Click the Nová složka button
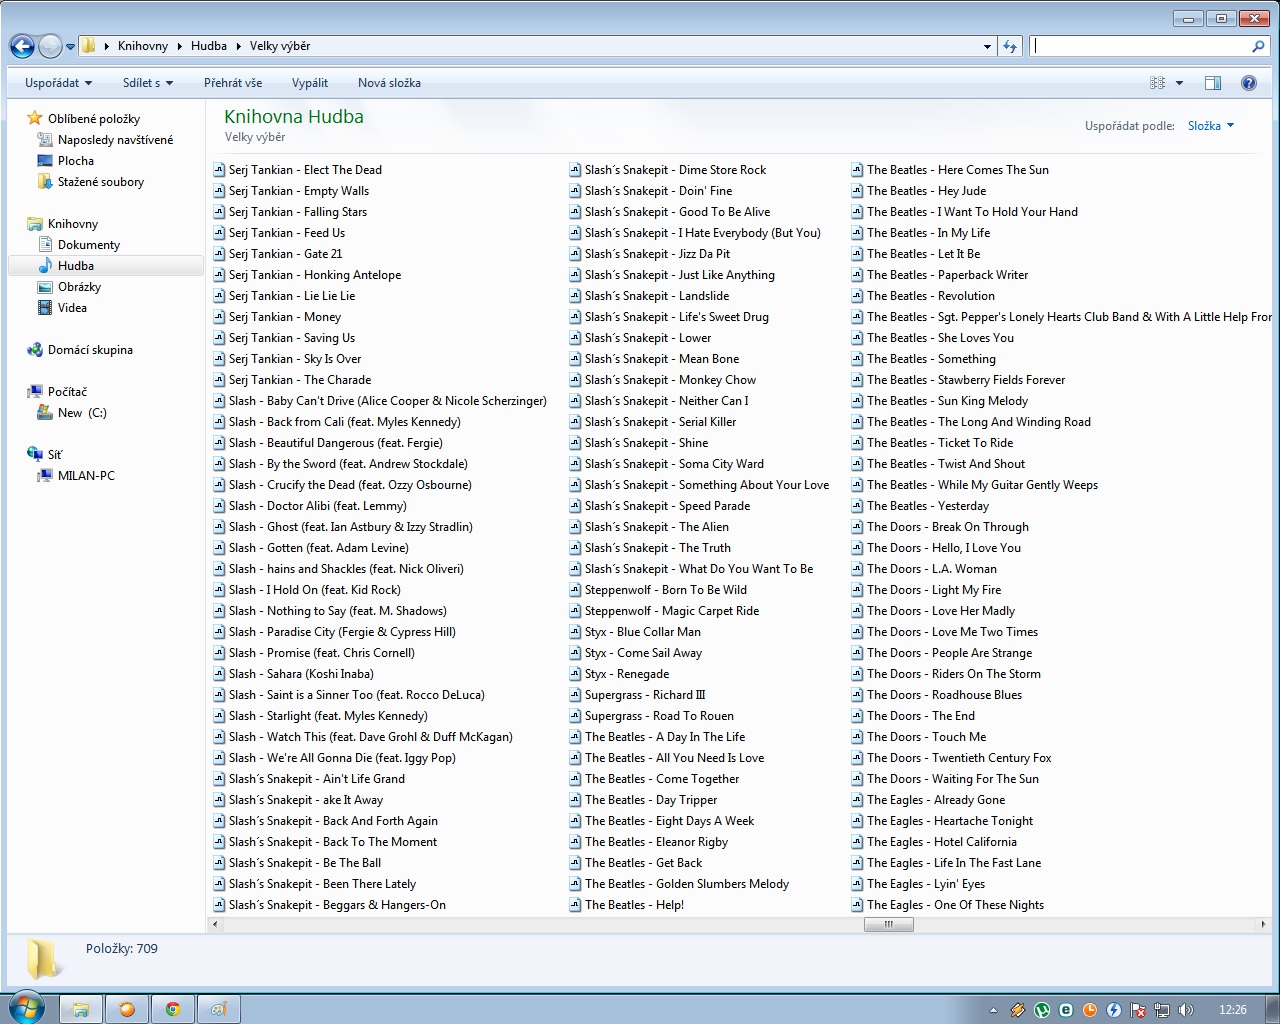Screen dimensions: 1280x1024 click(389, 83)
